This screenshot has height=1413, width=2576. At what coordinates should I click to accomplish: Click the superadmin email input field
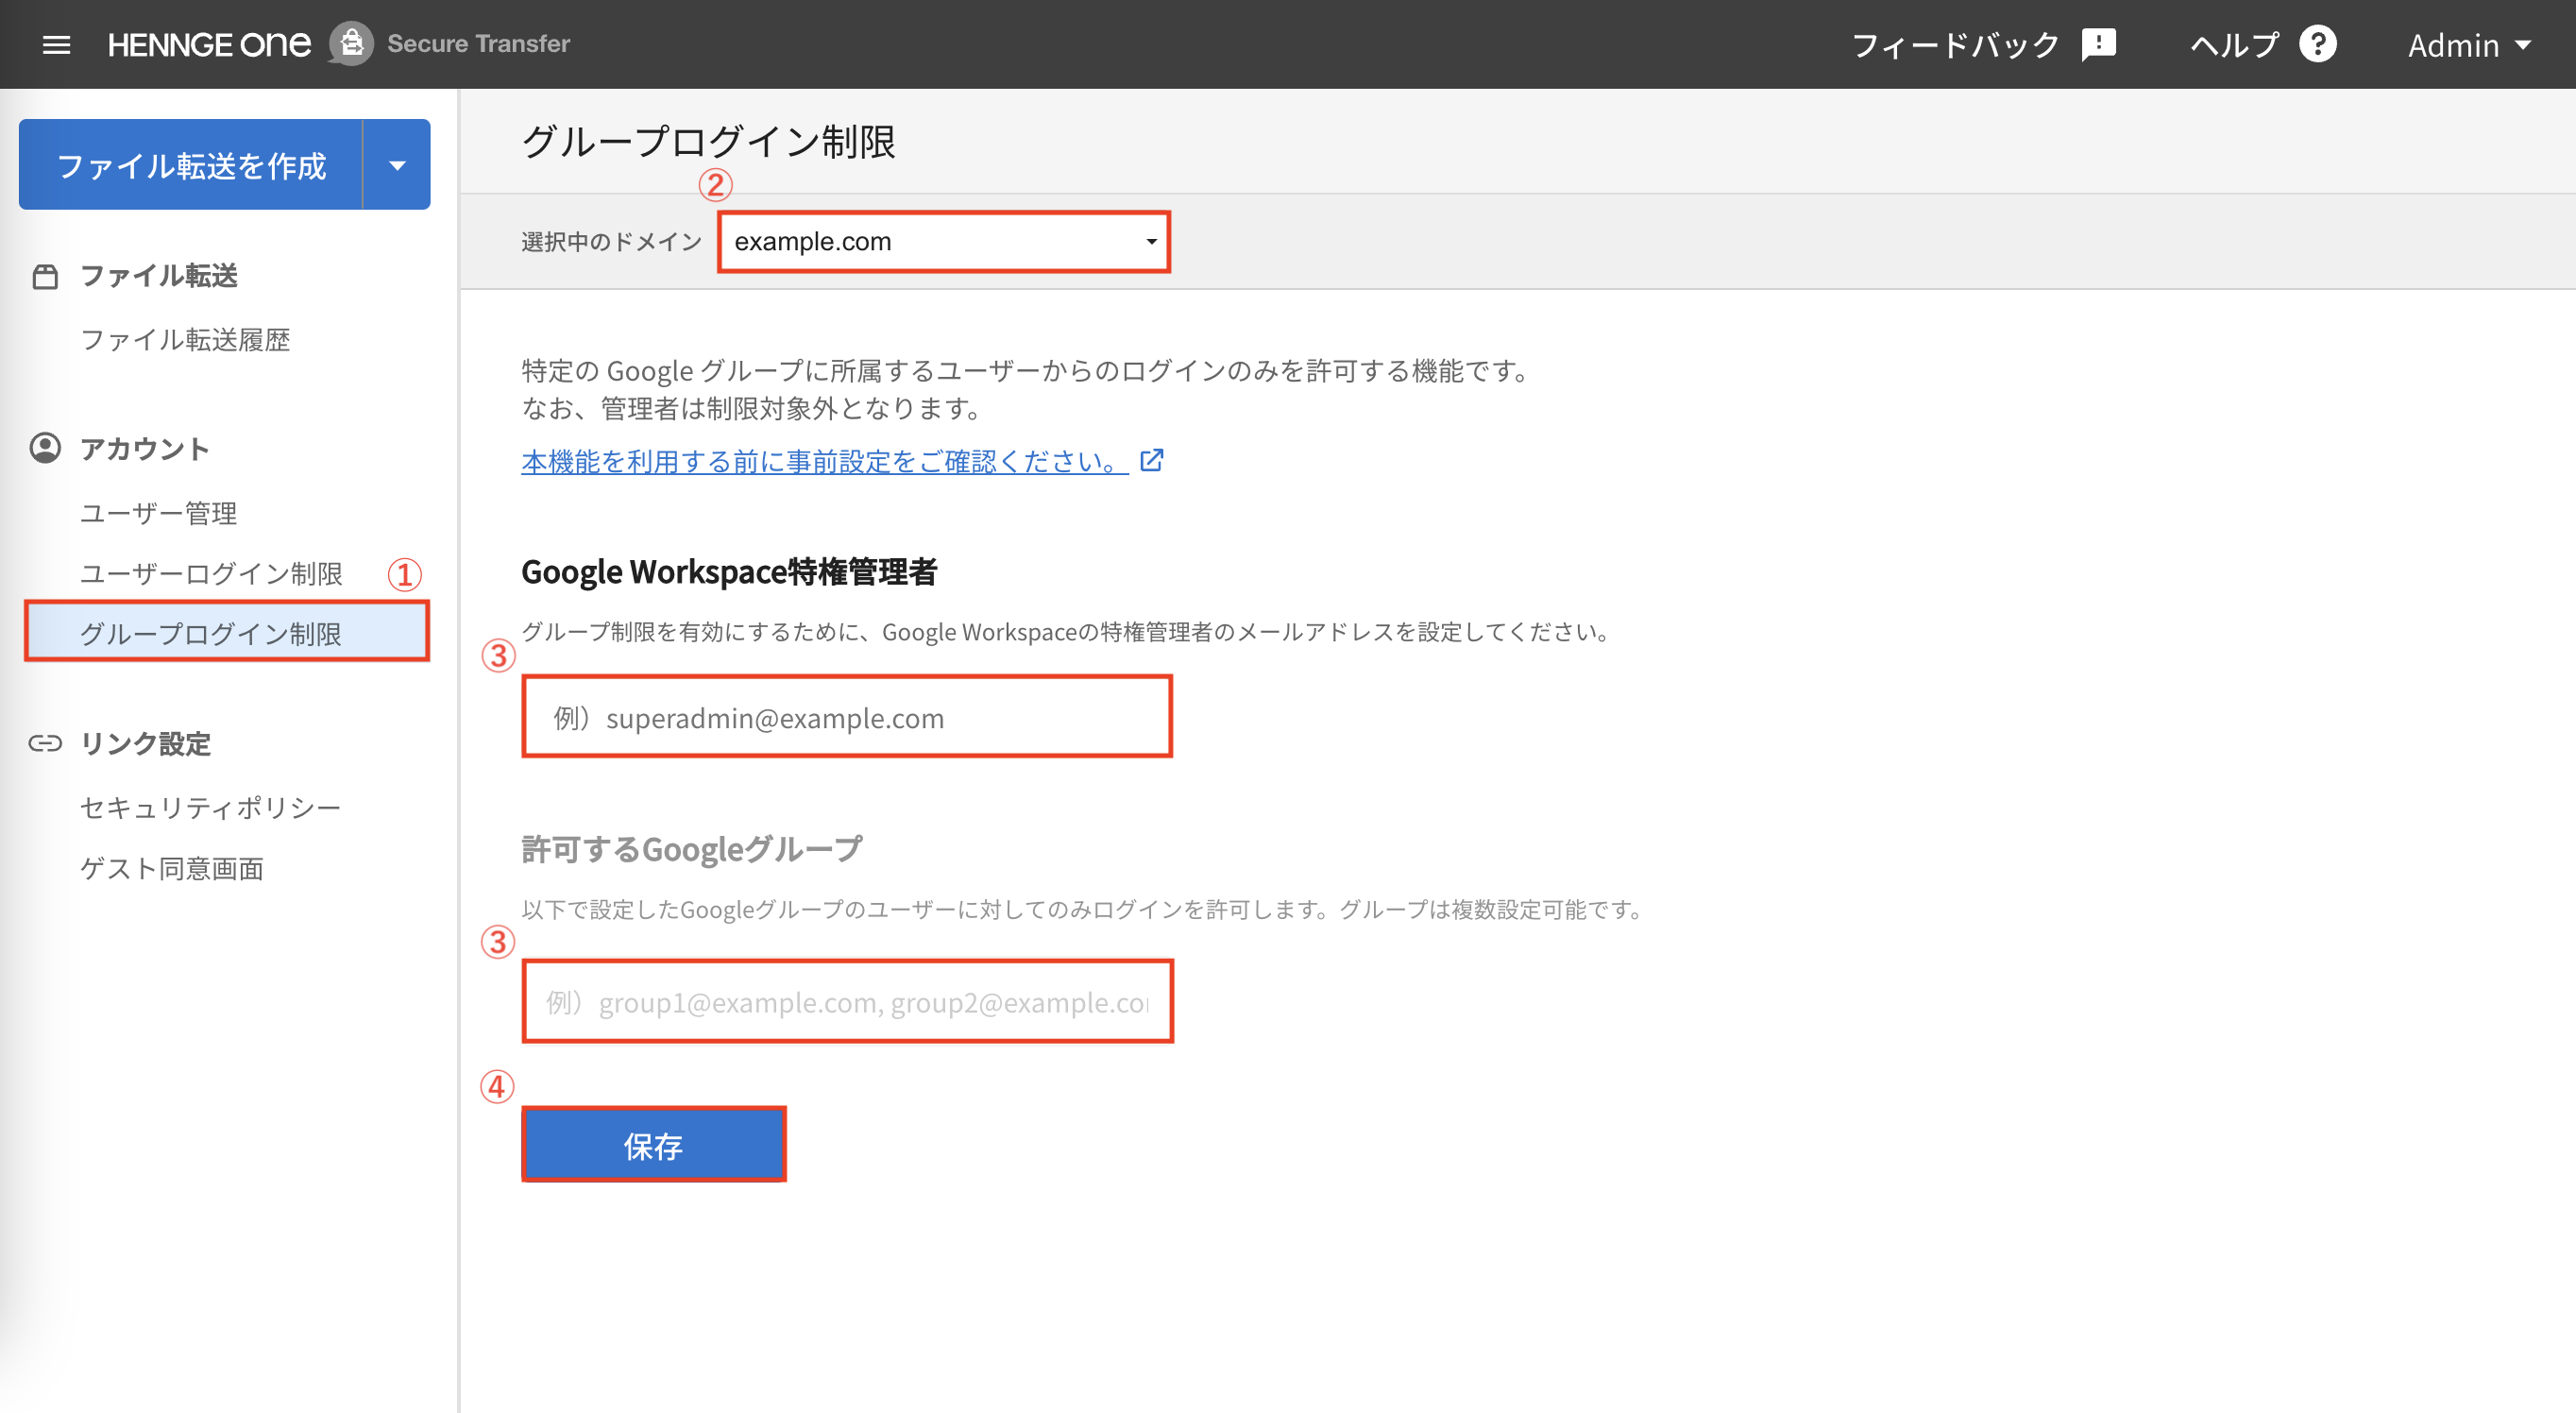click(x=846, y=716)
